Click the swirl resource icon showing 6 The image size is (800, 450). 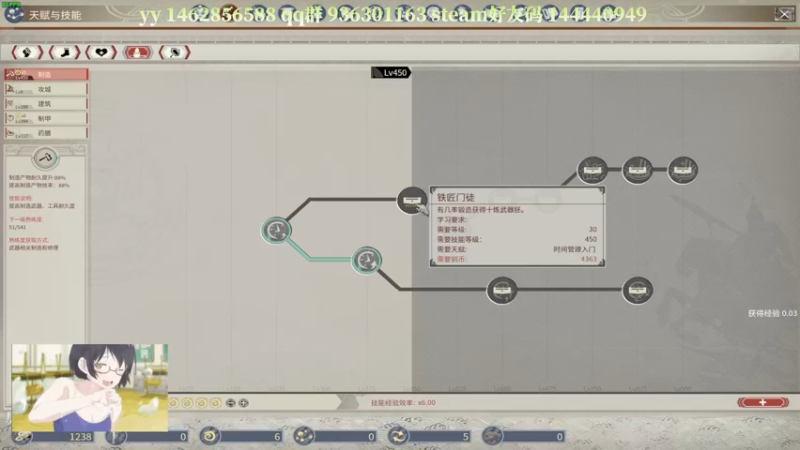click(x=209, y=436)
